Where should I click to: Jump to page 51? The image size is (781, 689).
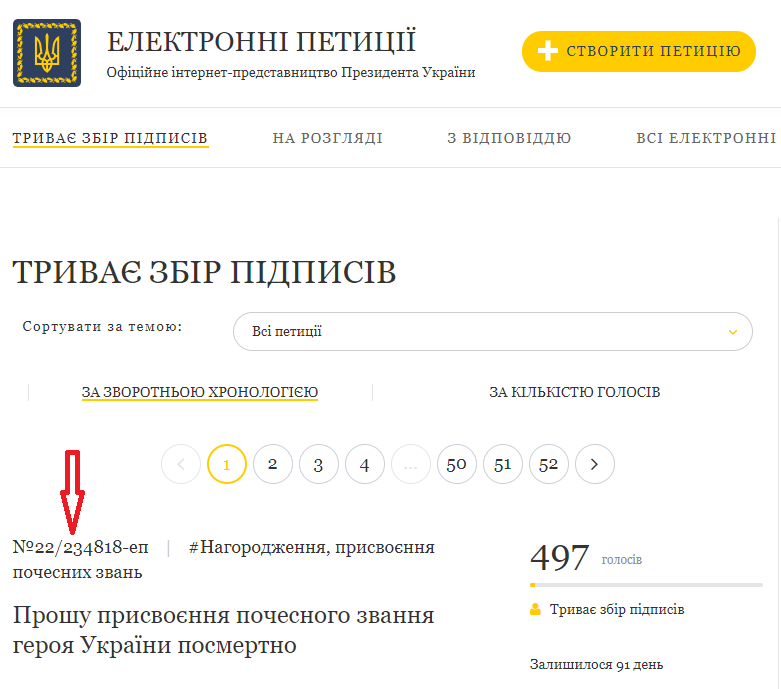[x=503, y=464]
